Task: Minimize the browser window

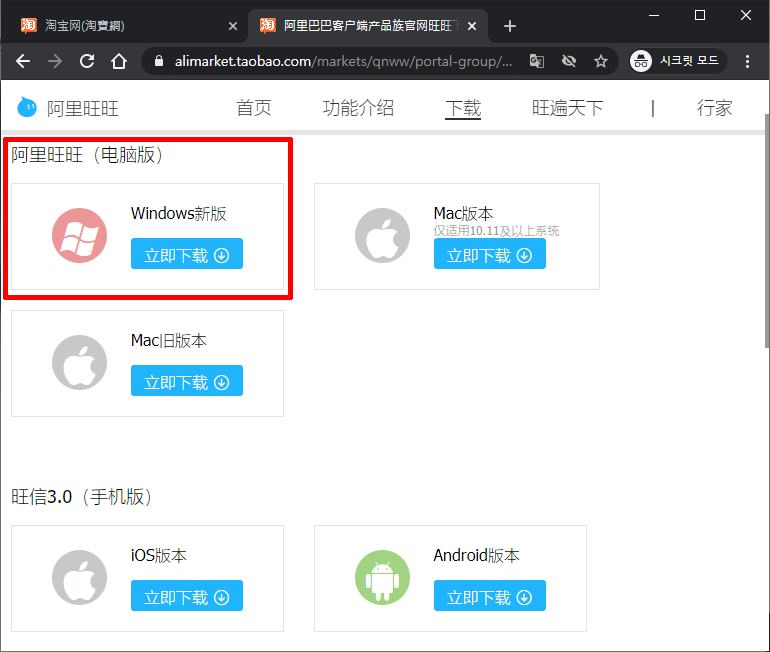Action: tap(654, 15)
